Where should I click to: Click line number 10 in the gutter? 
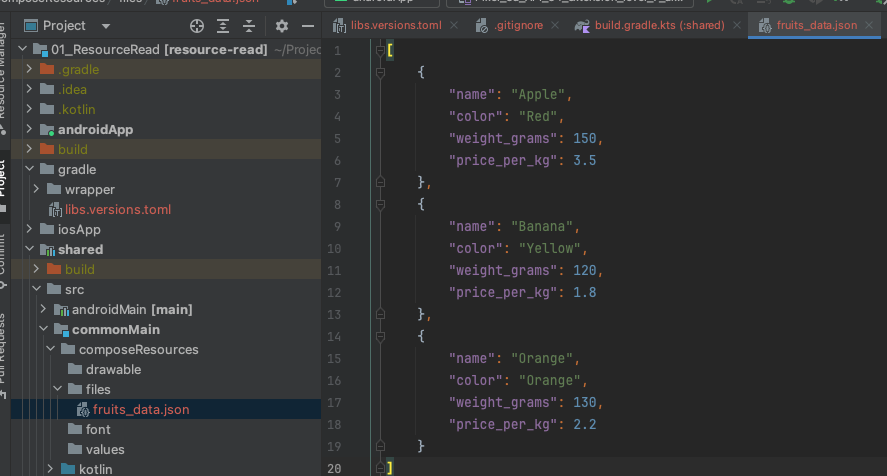[x=334, y=248]
